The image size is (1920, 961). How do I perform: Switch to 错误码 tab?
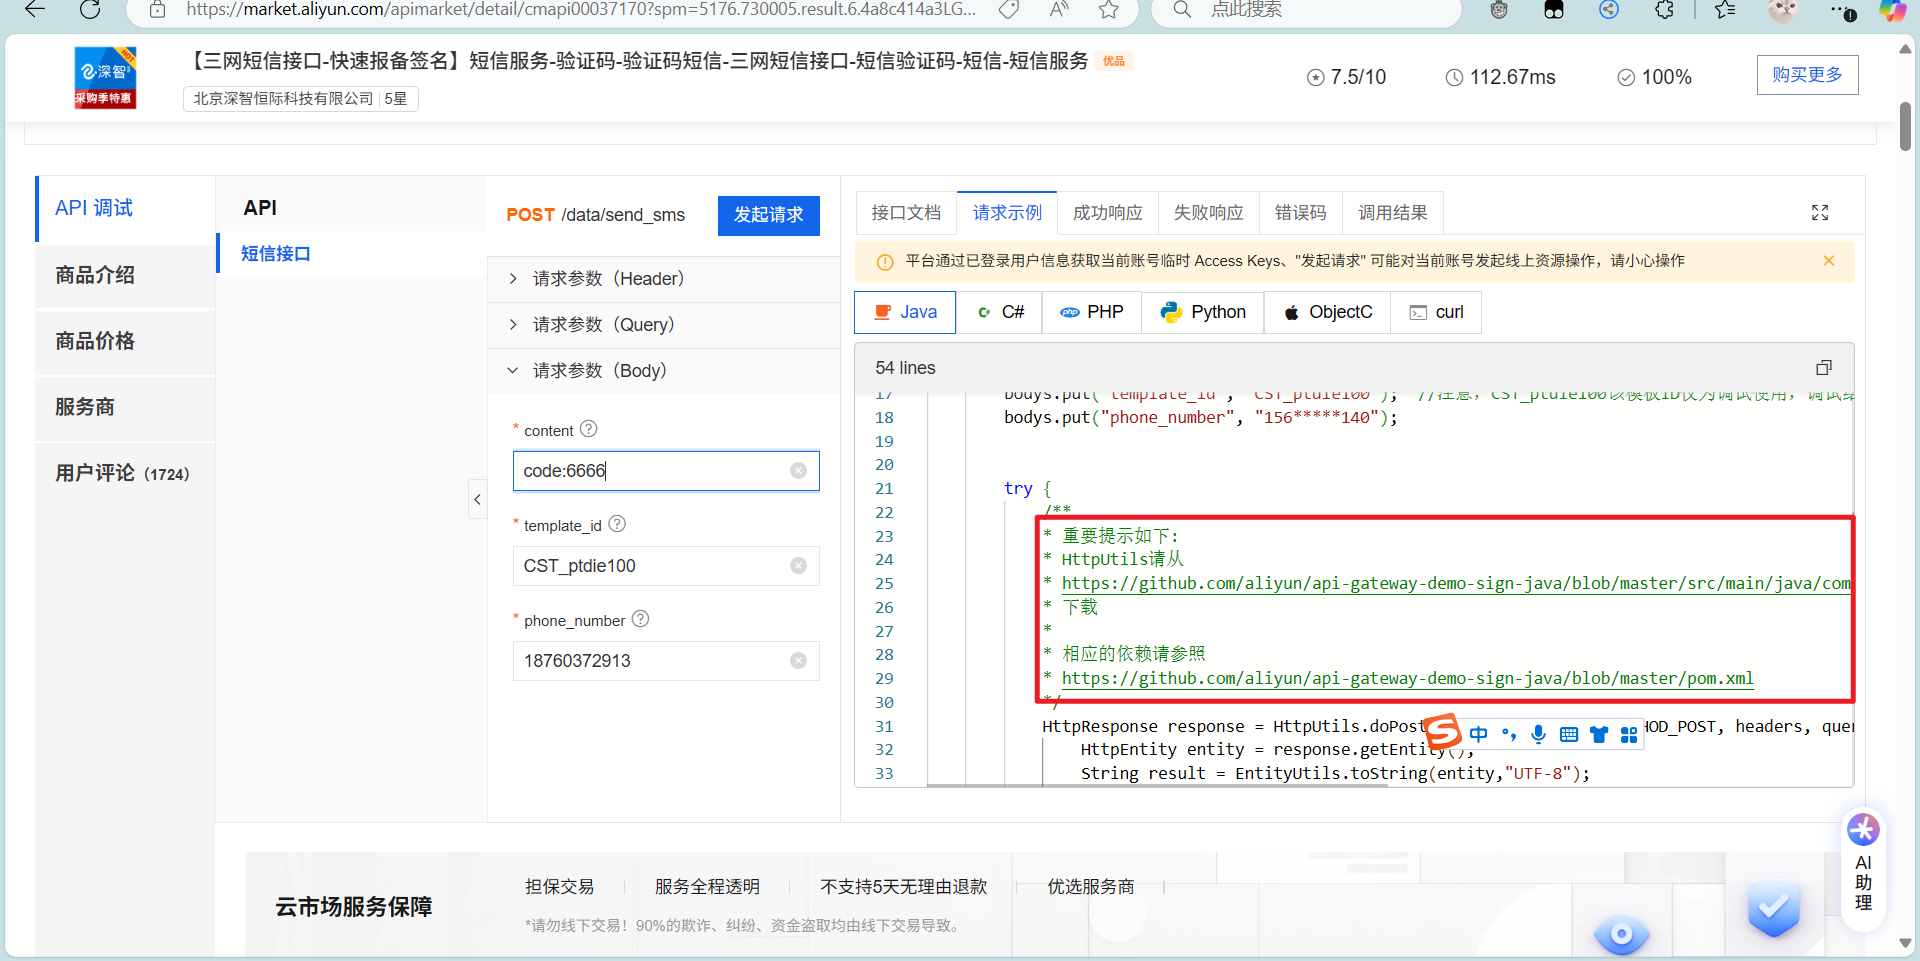click(1301, 212)
